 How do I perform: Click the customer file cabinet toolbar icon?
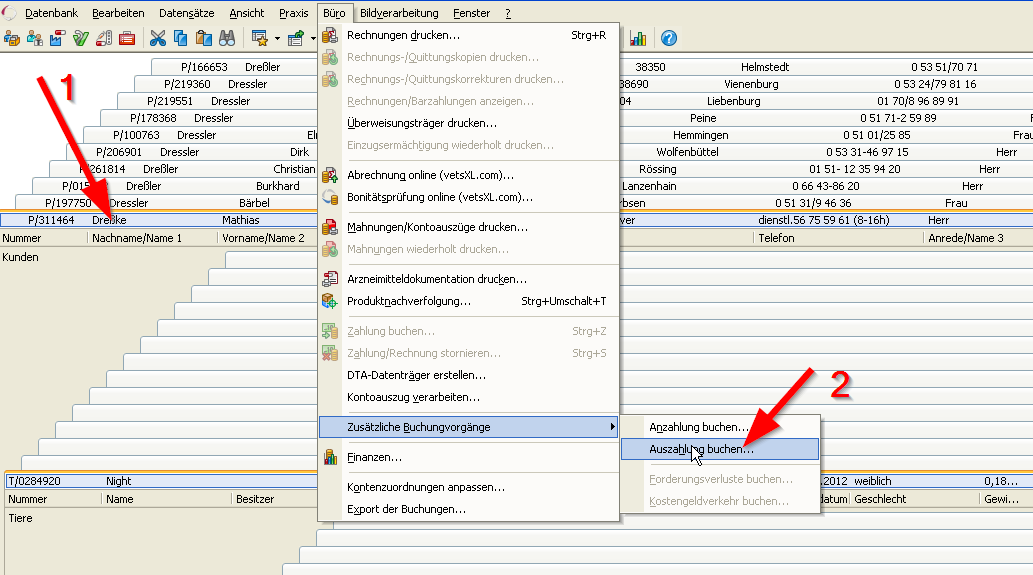click(x=11, y=38)
